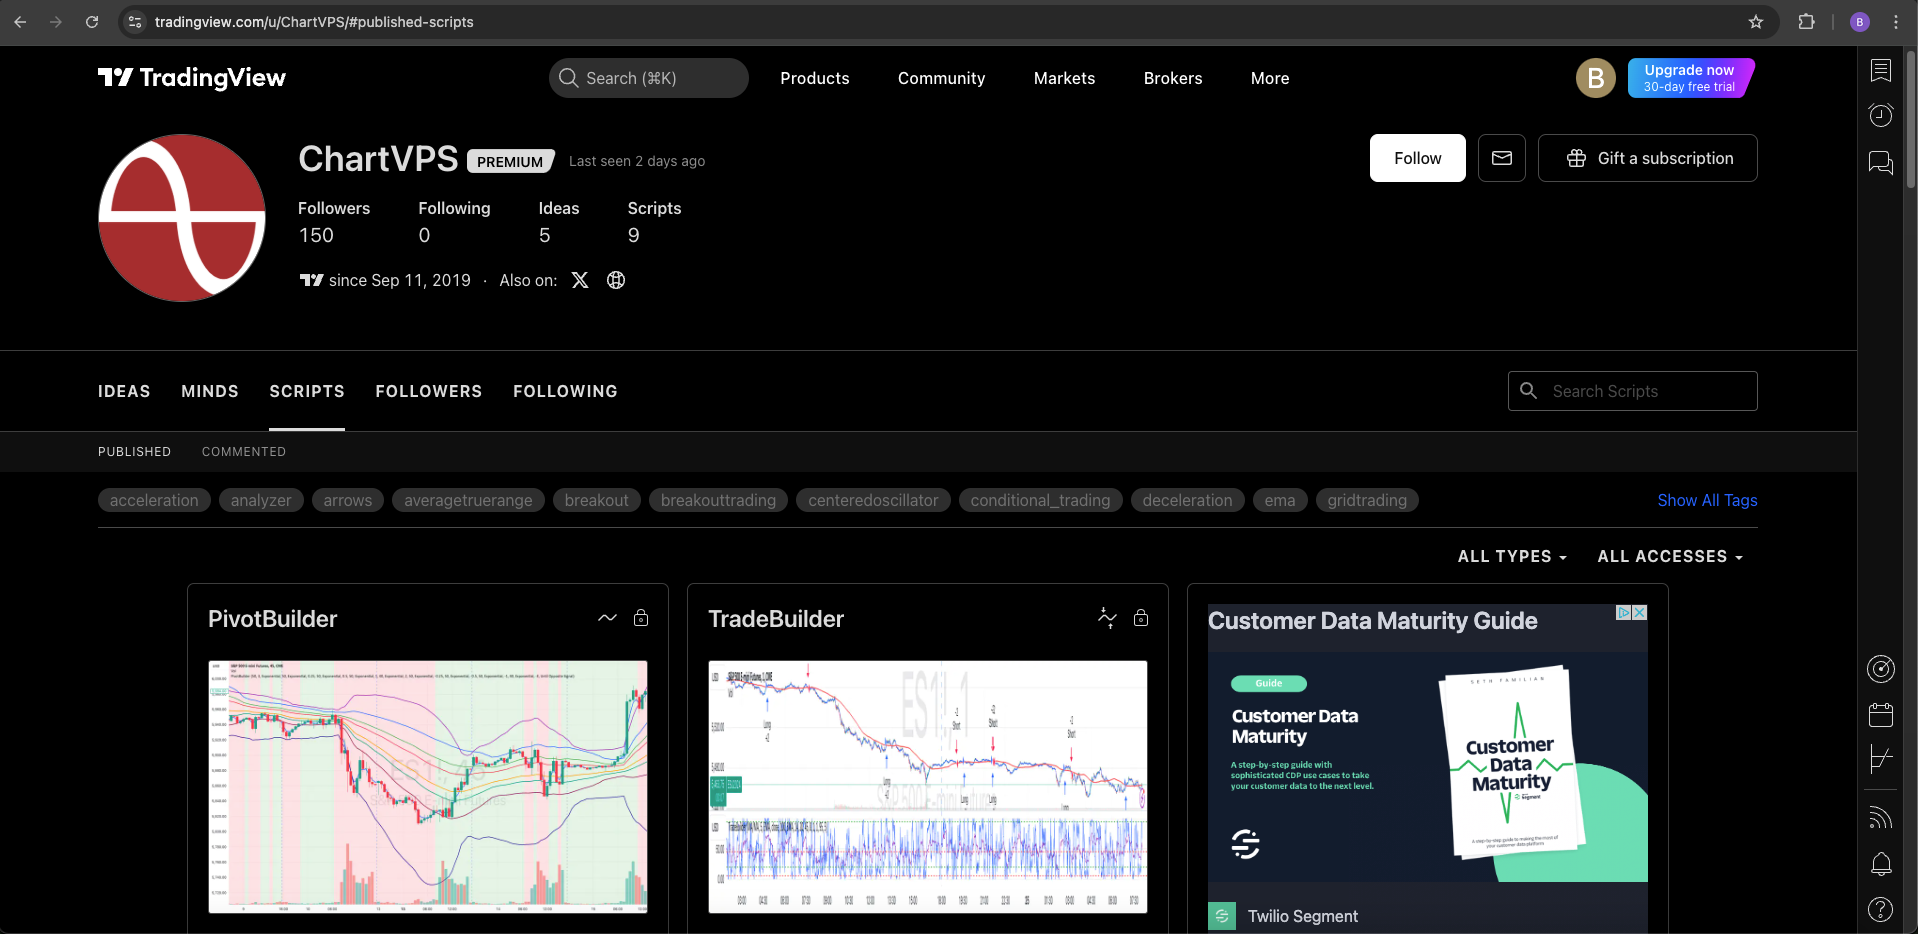
Task: Open the PivotBuilder chart thumbnail
Action: [428, 786]
